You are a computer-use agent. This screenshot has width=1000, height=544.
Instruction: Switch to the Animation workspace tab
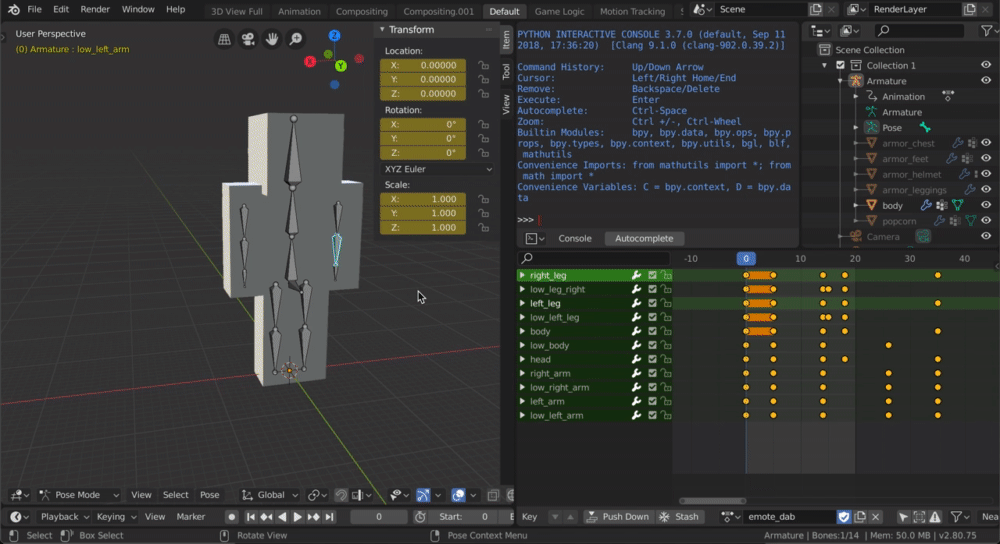300,11
